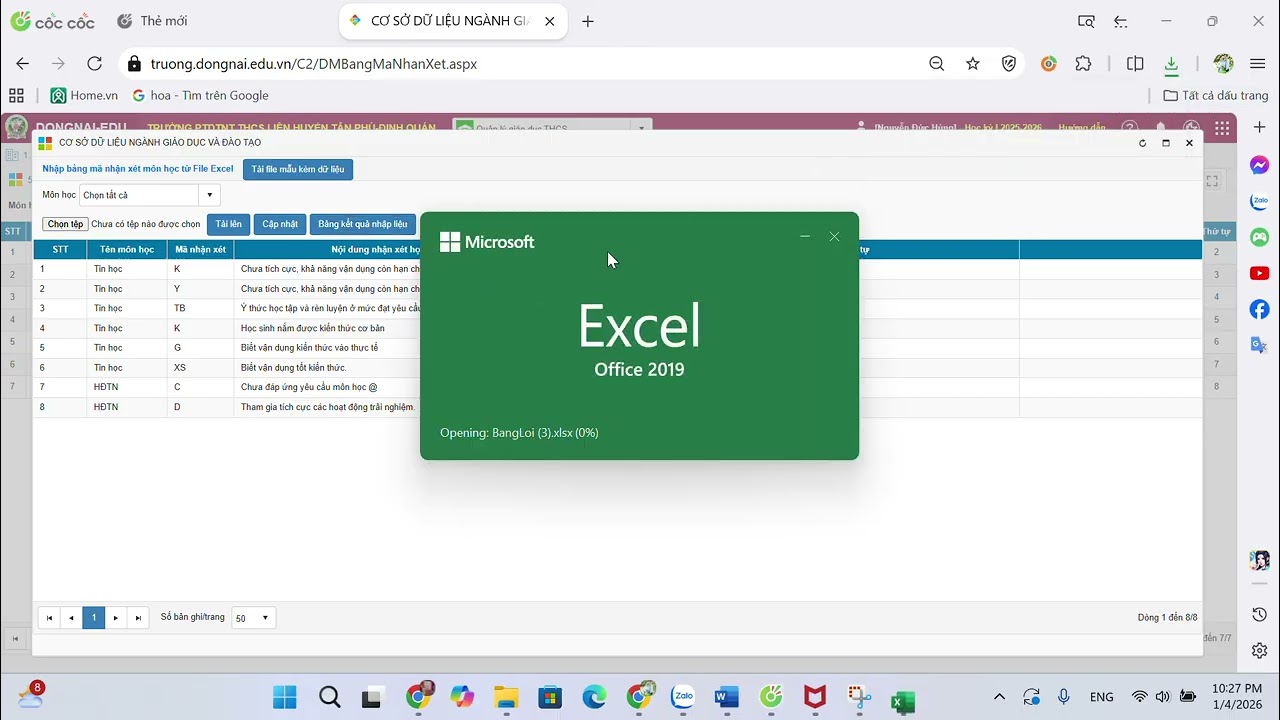Select the CƠ SỞ DỮ LIỆU NGÀNH browser tab
Screen dimensions: 1280x720
(451, 21)
